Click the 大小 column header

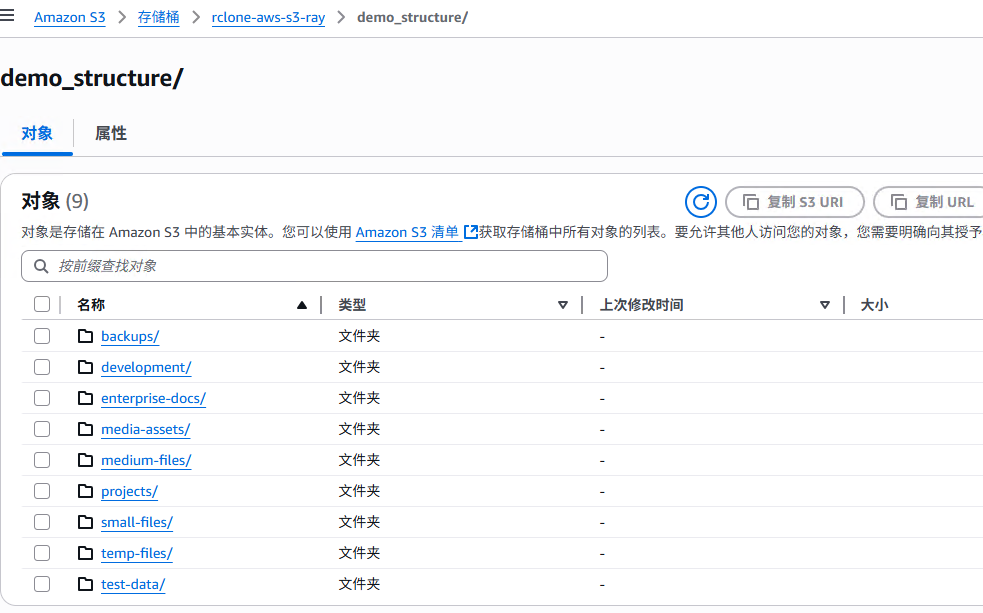[x=874, y=305]
